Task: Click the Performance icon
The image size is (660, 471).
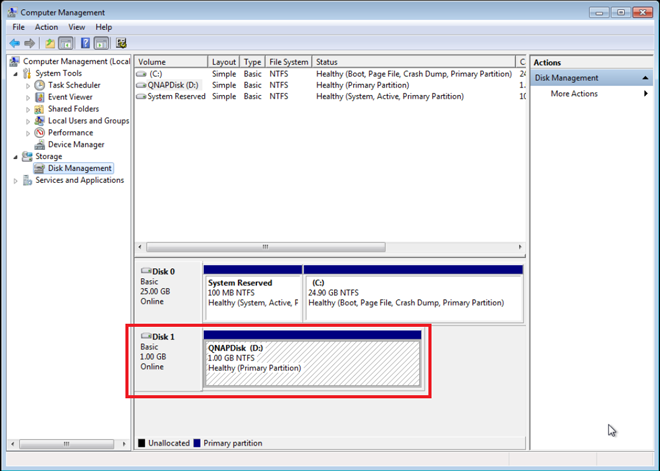Action: 39,133
